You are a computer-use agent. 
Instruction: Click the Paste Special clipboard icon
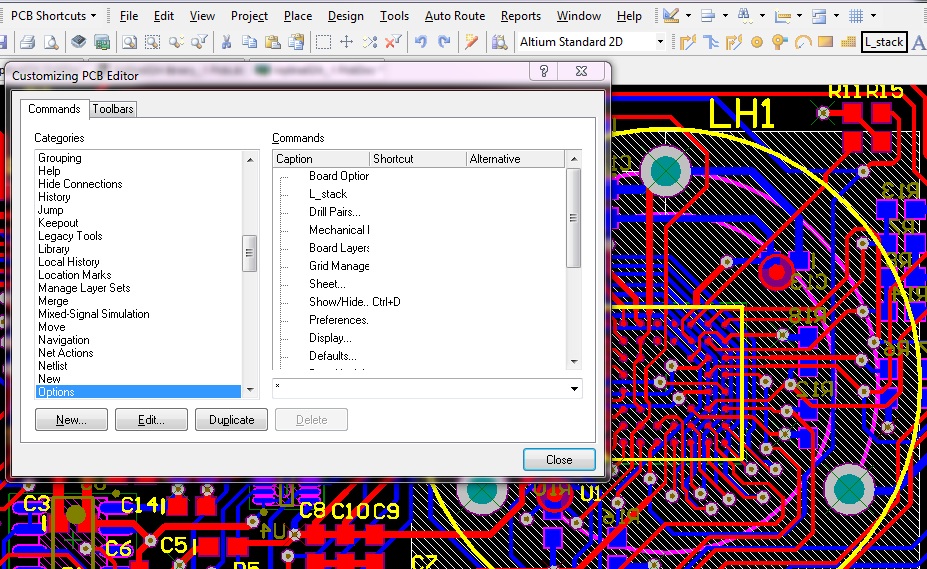296,42
